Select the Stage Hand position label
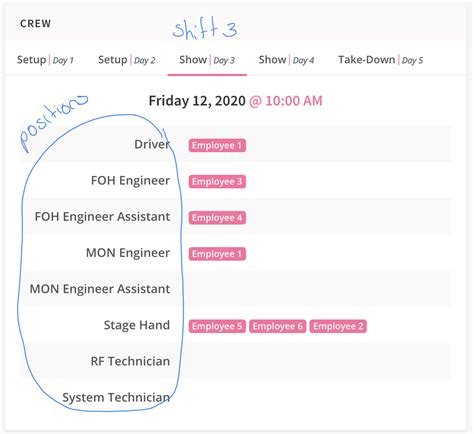This screenshot has width=474, height=434. [x=137, y=325]
